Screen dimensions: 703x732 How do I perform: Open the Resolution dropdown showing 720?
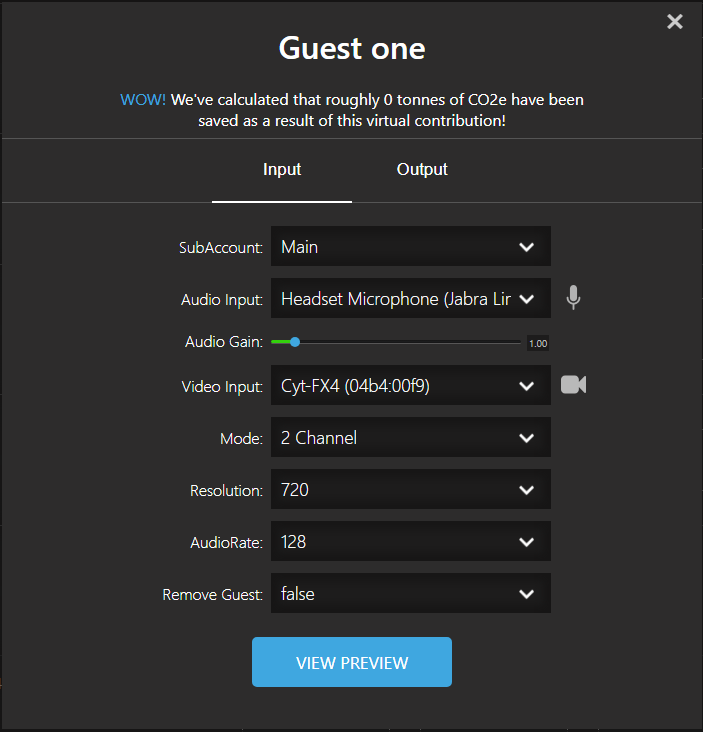click(x=411, y=489)
